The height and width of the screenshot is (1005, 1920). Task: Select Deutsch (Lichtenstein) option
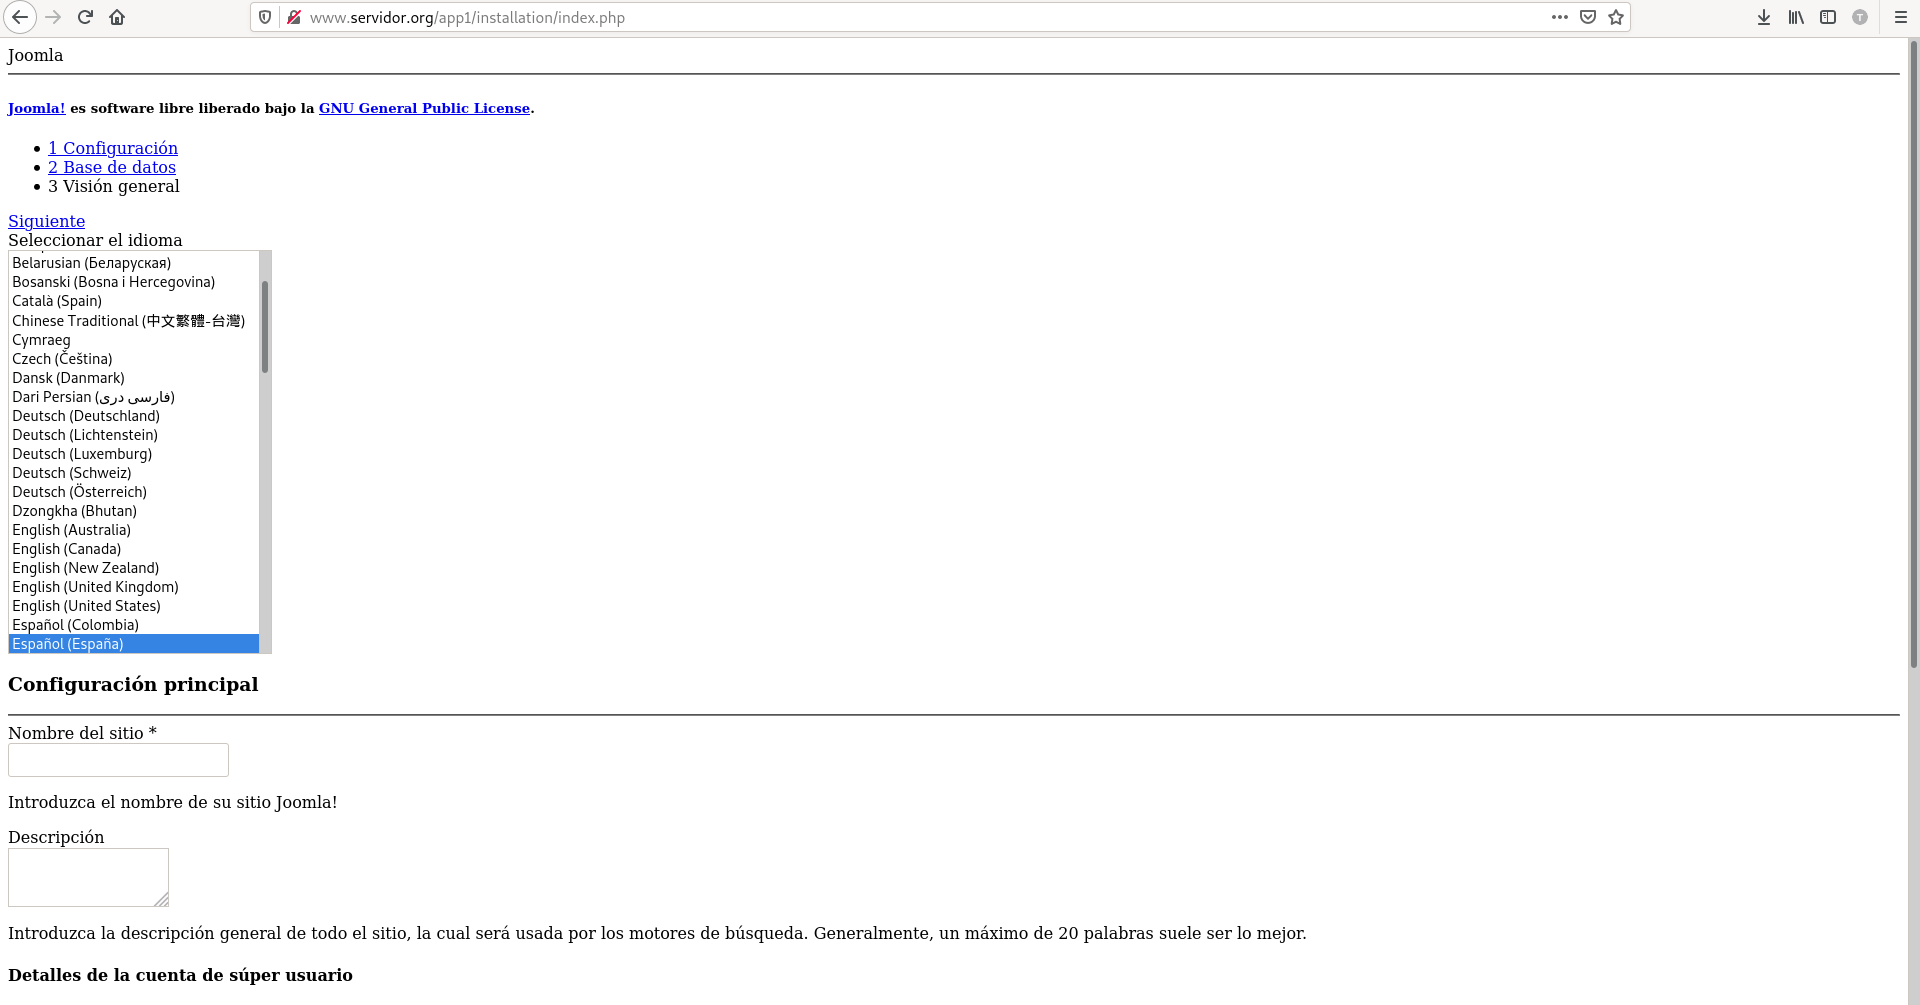pyautogui.click(x=134, y=435)
